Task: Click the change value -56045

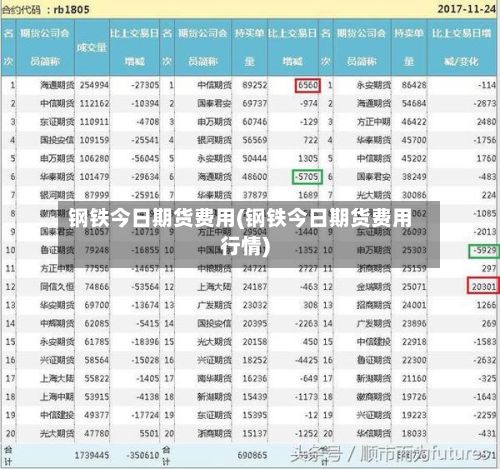Action: tap(145, 159)
